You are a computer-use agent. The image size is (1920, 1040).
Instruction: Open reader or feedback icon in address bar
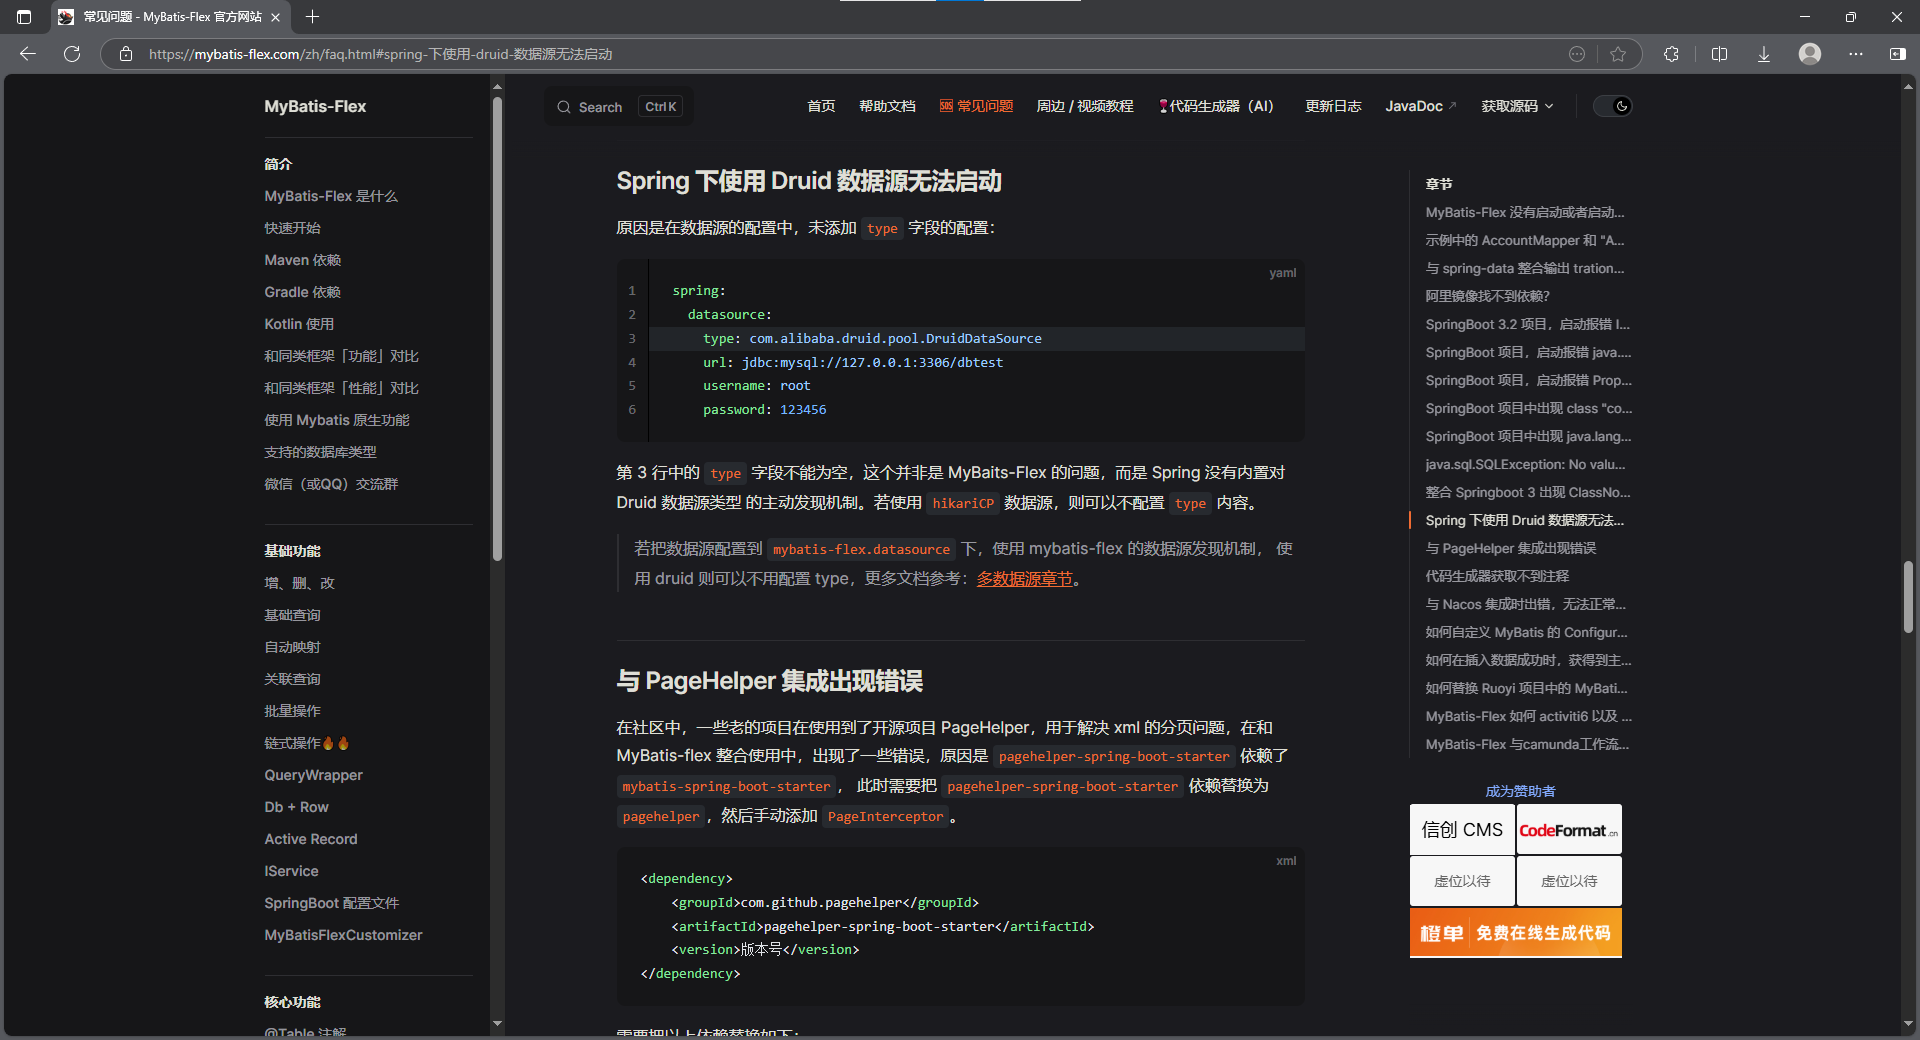pyautogui.click(x=1577, y=54)
